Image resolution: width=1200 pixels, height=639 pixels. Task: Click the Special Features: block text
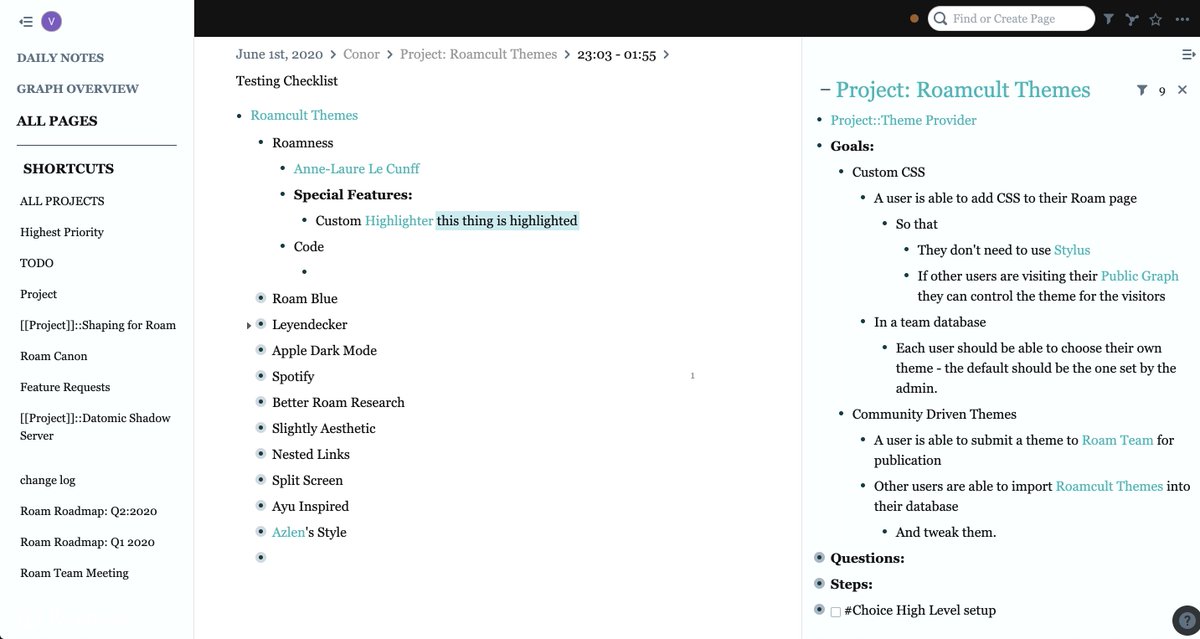(353, 194)
